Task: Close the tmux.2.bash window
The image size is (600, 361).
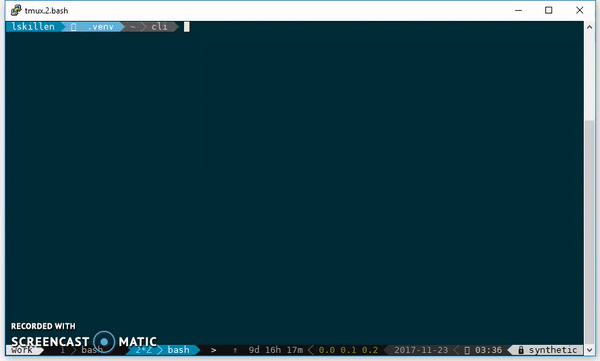Action: 579,10
